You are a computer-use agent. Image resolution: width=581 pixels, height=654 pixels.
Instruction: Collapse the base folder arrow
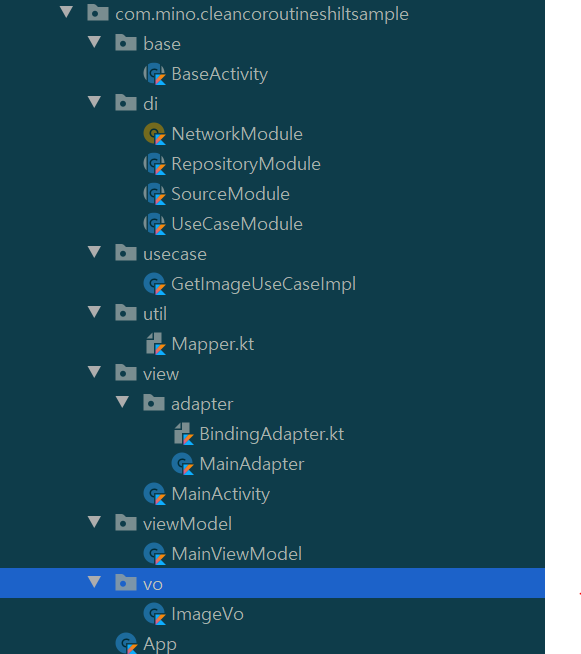(x=95, y=42)
